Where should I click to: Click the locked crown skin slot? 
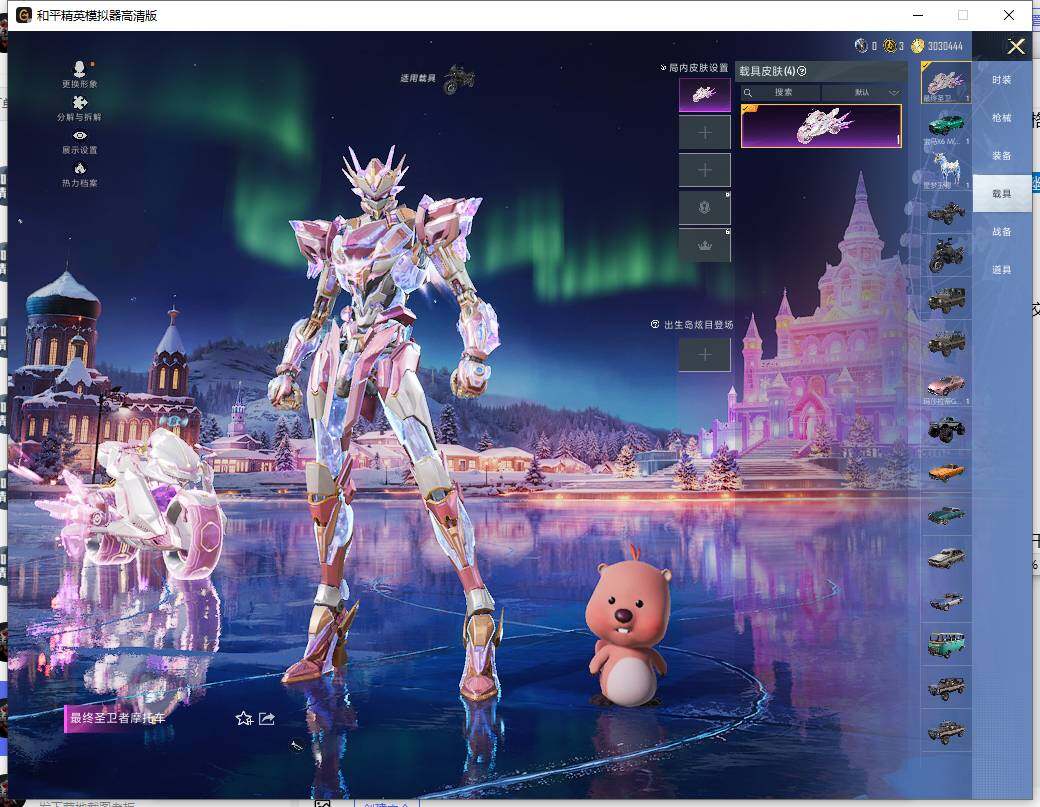(704, 245)
